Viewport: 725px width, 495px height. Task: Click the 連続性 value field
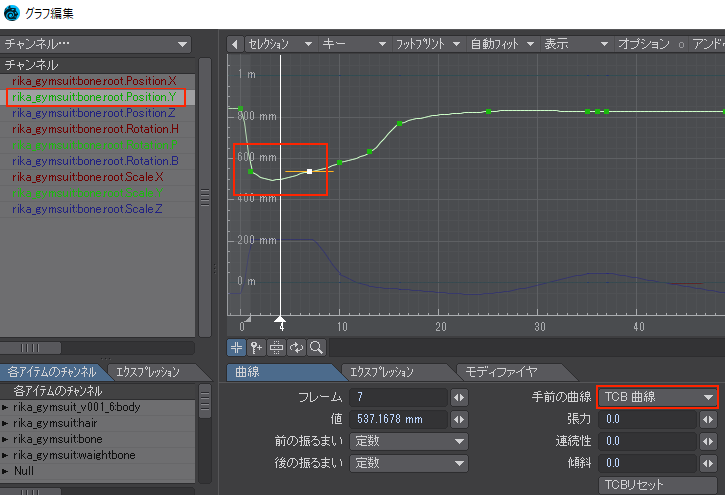[x=647, y=441]
